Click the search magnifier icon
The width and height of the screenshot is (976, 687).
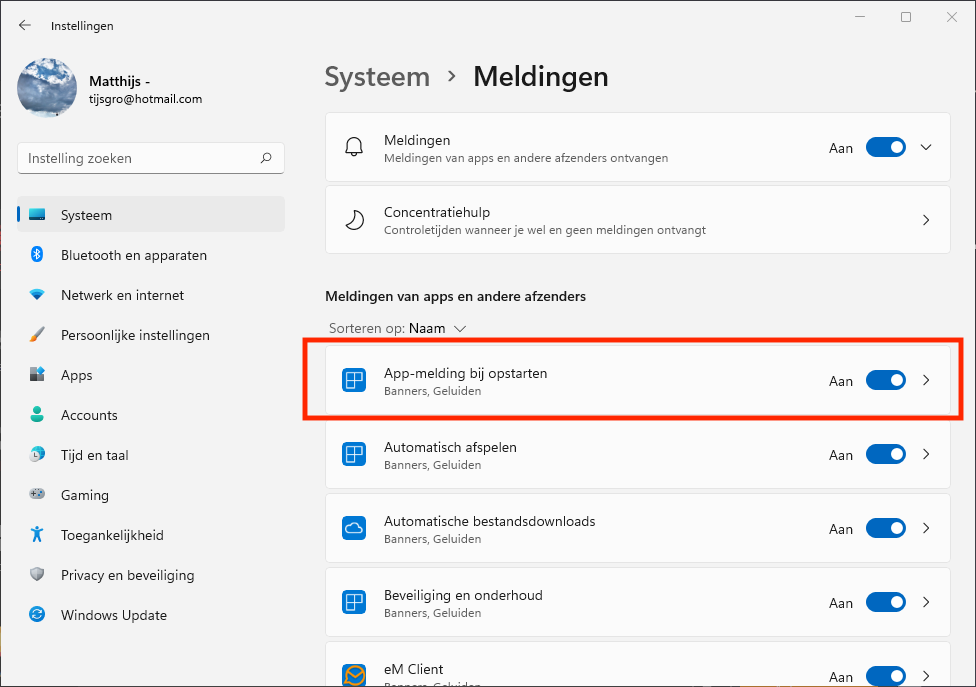click(266, 158)
